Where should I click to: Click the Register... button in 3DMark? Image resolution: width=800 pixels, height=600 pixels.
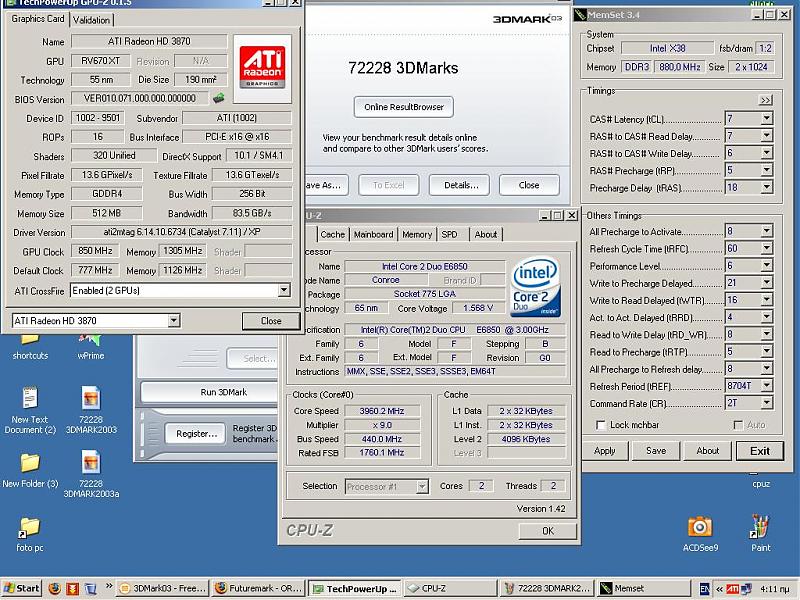(196, 434)
